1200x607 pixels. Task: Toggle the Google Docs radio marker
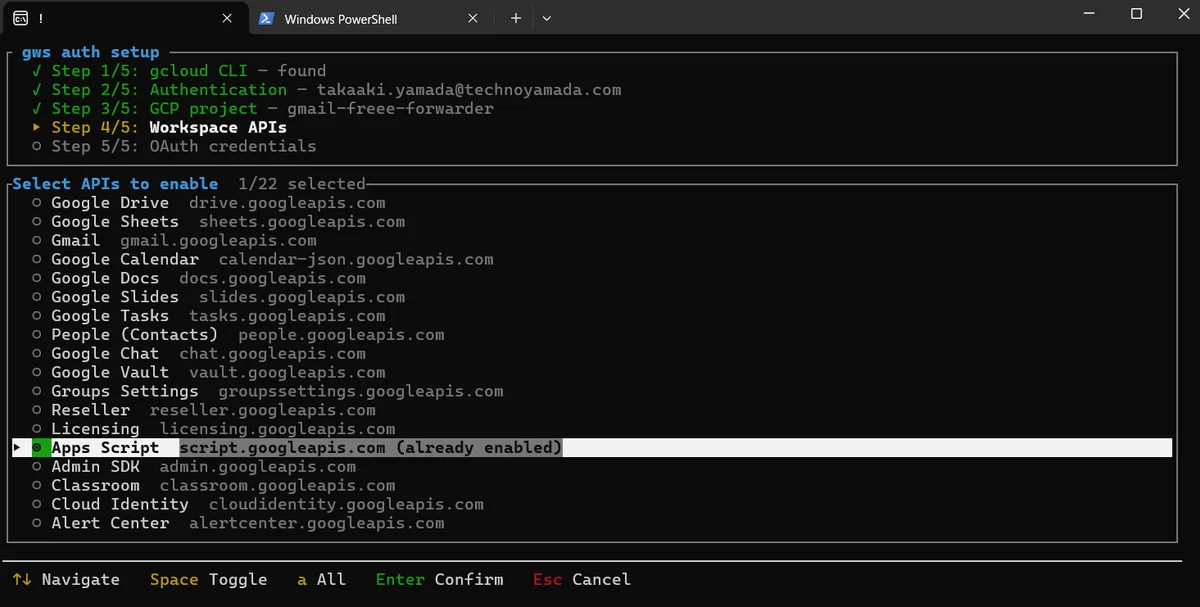click(x=37, y=278)
